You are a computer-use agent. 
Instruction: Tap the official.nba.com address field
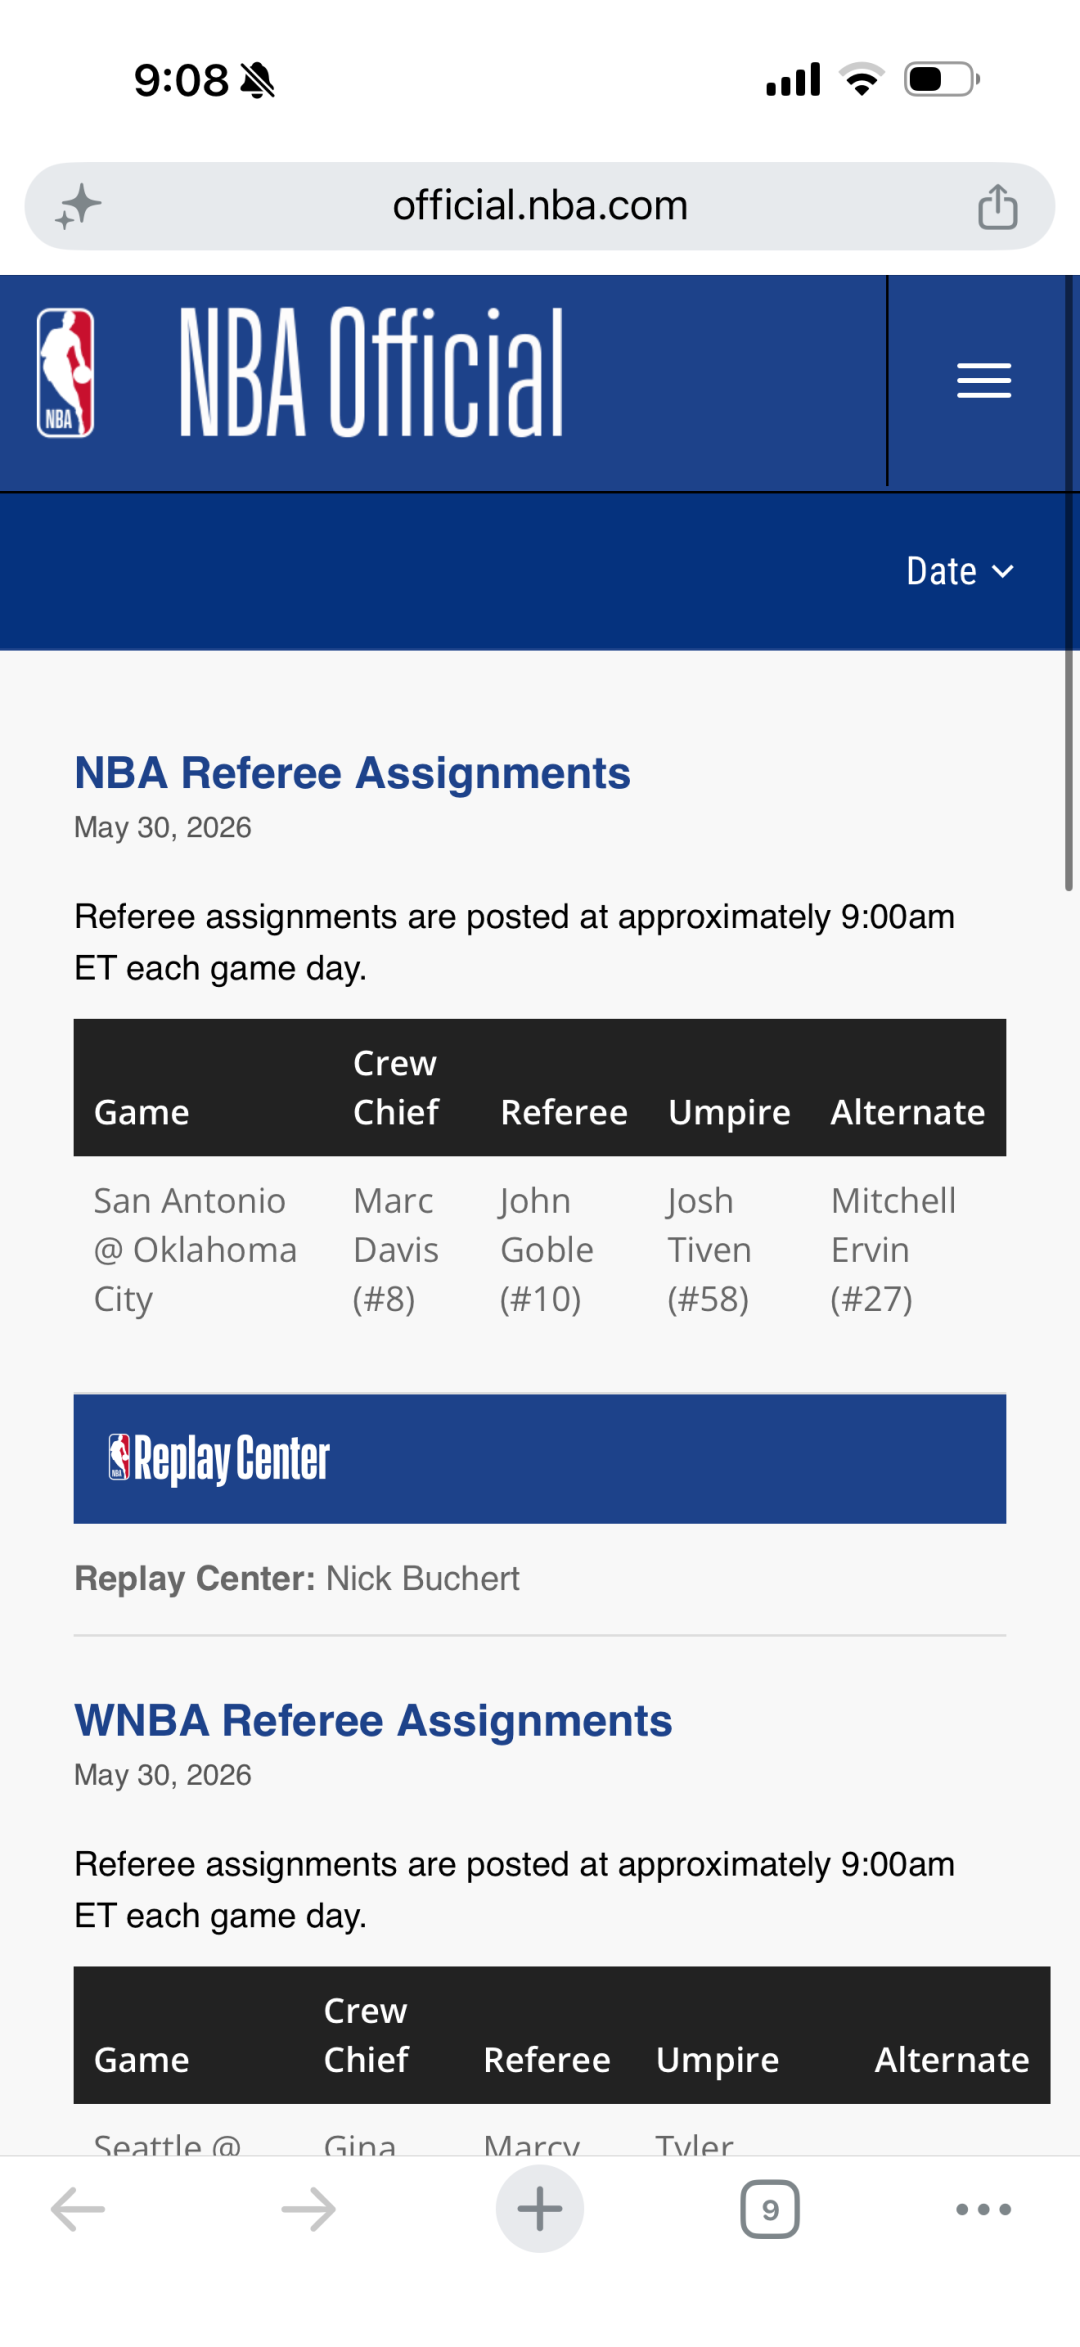click(x=540, y=206)
